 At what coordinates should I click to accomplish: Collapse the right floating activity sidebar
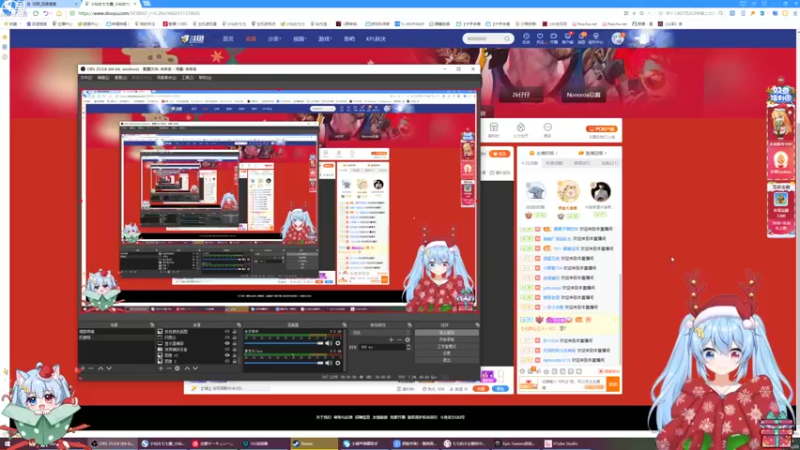click(780, 80)
